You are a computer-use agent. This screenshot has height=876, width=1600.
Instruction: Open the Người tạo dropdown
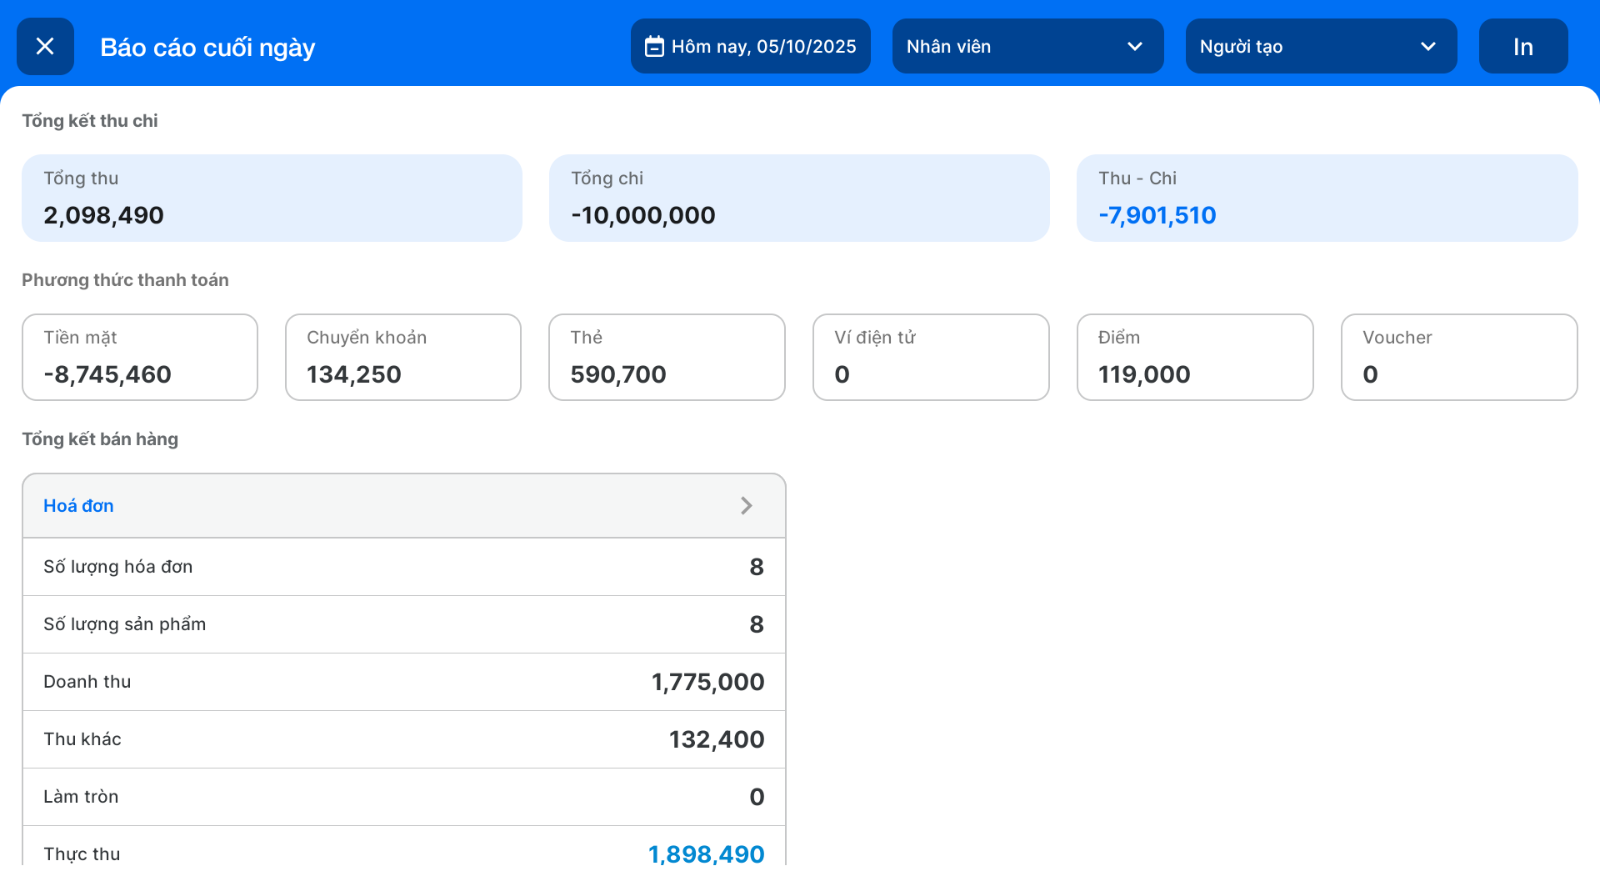coord(1320,46)
